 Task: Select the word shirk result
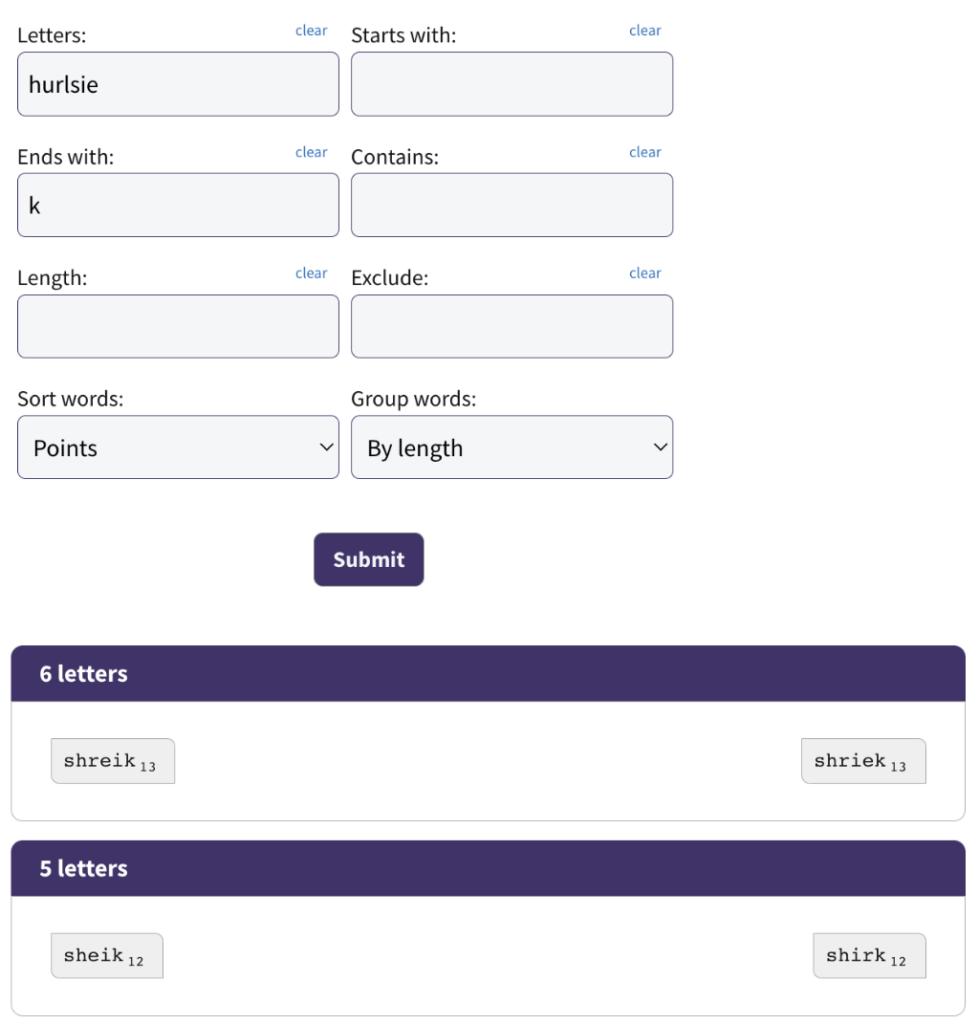pyautogui.click(x=869, y=955)
